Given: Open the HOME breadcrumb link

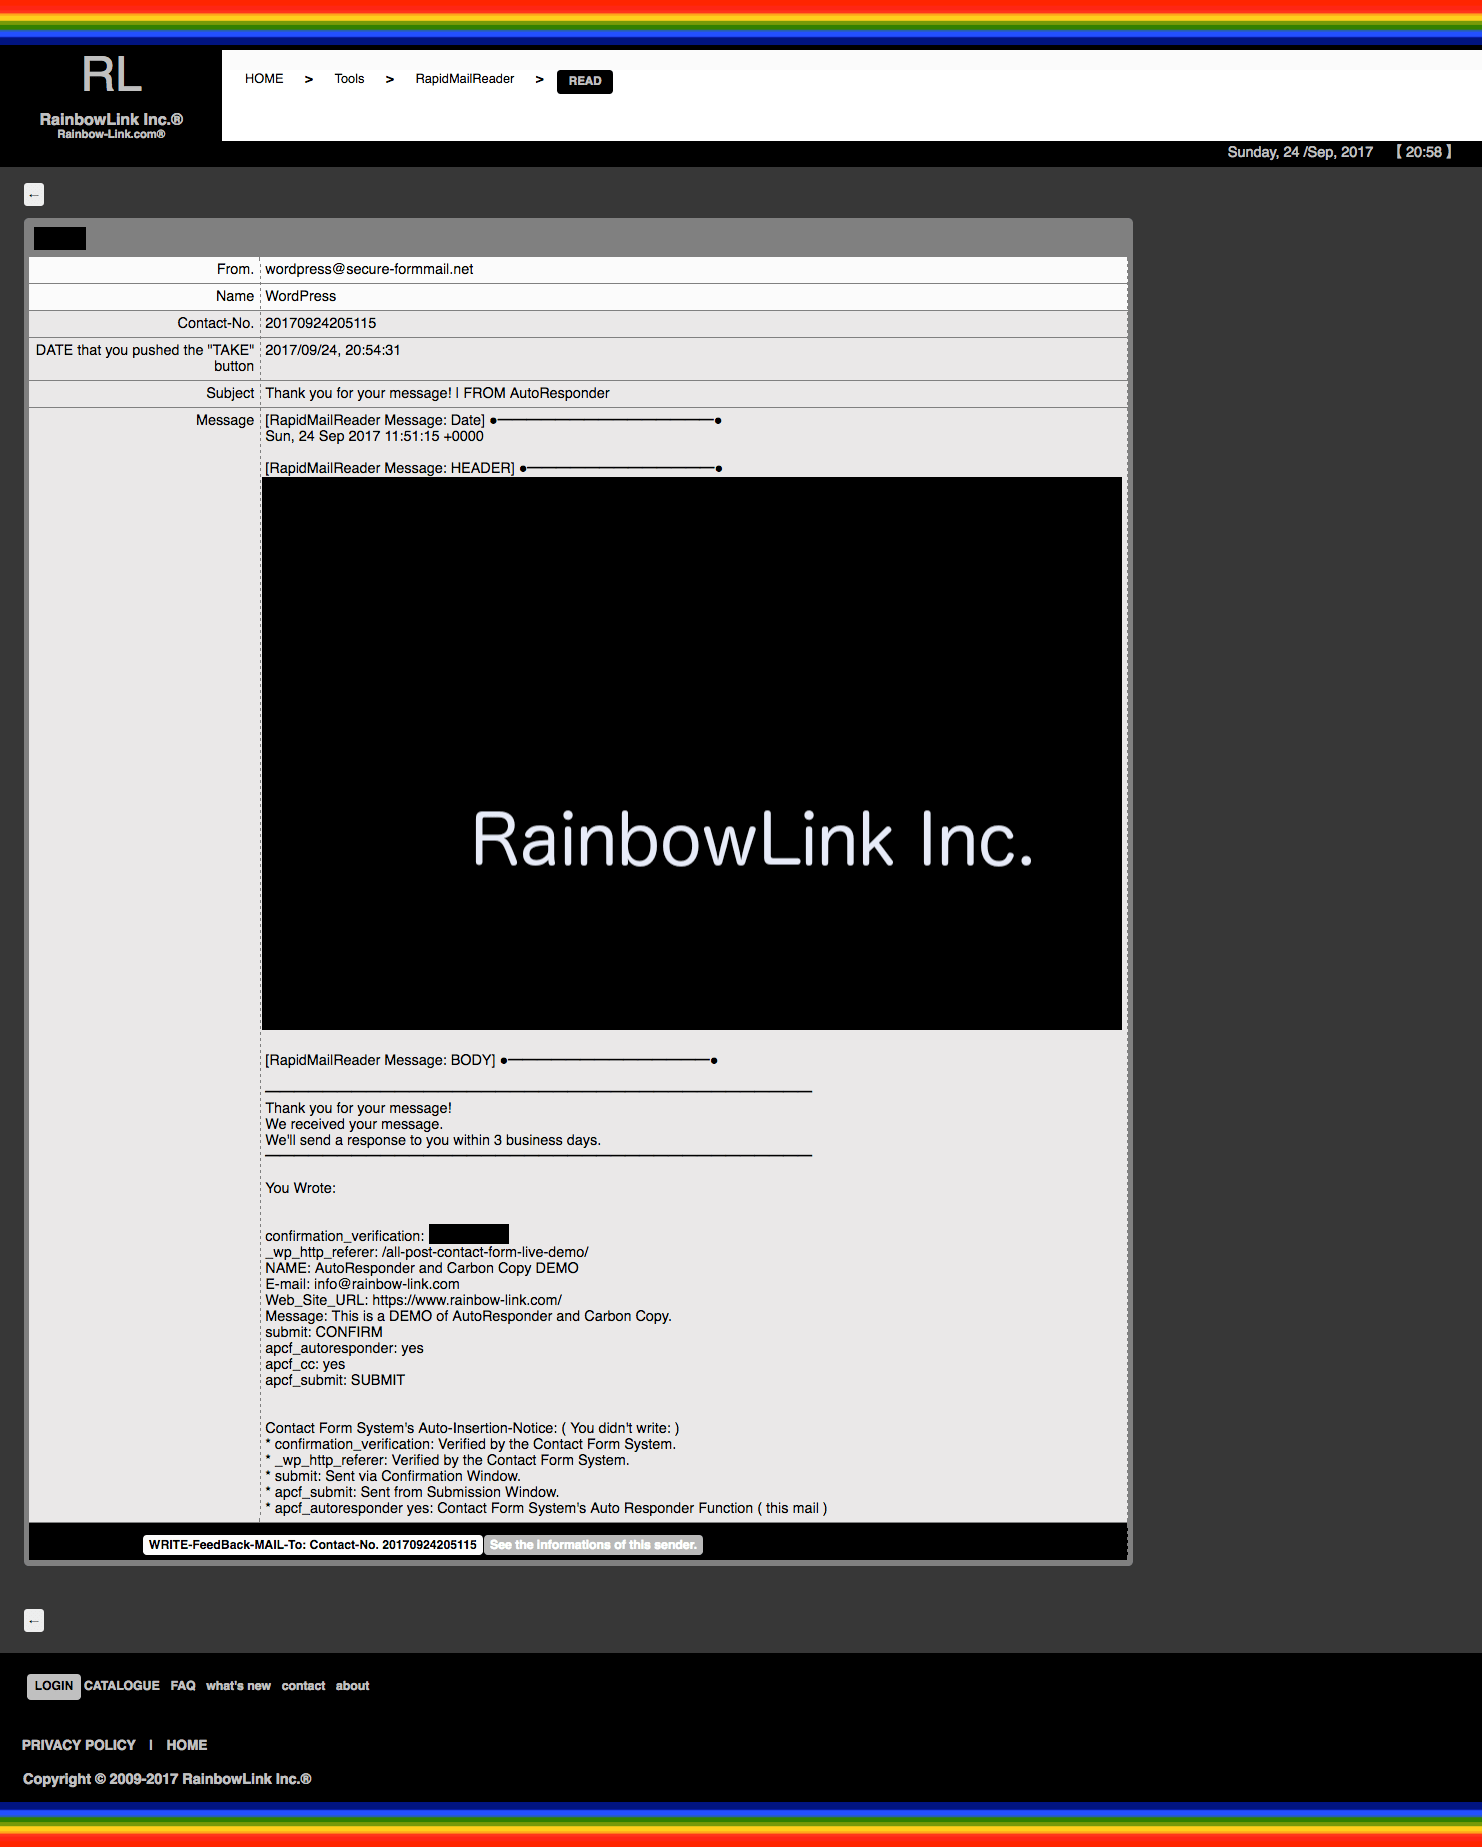Looking at the screenshot, I should click(264, 79).
